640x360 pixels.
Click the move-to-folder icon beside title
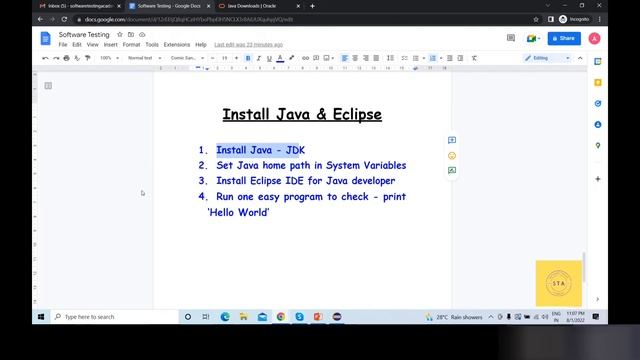[x=131, y=35]
